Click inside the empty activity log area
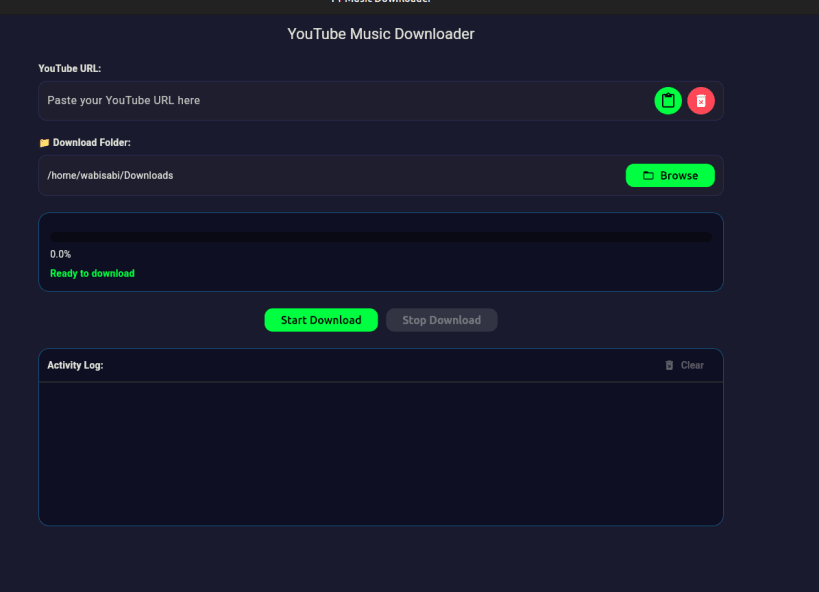819x592 pixels. click(x=381, y=454)
